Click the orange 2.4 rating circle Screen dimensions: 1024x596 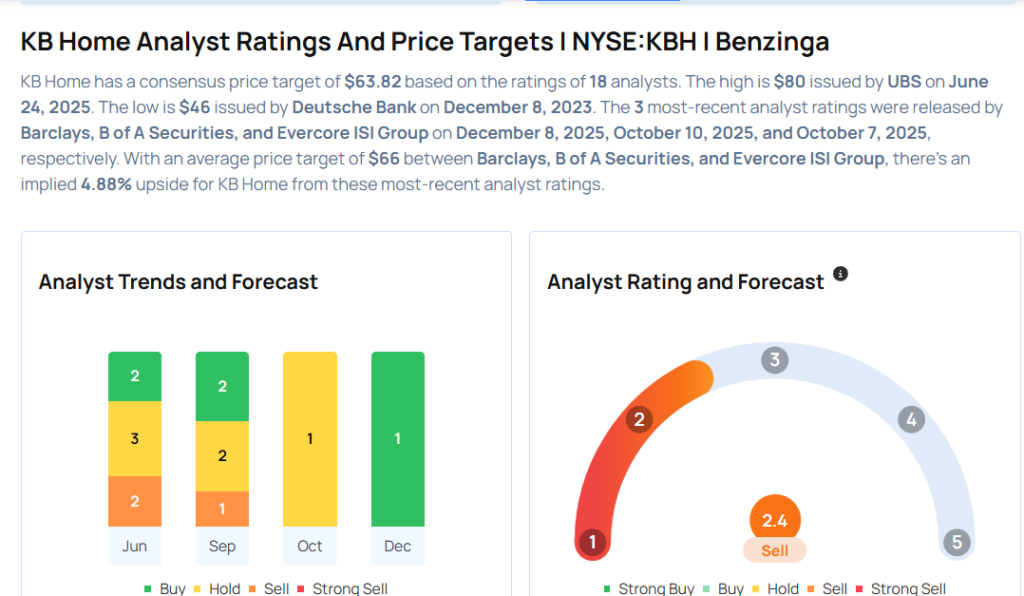[x=775, y=520]
